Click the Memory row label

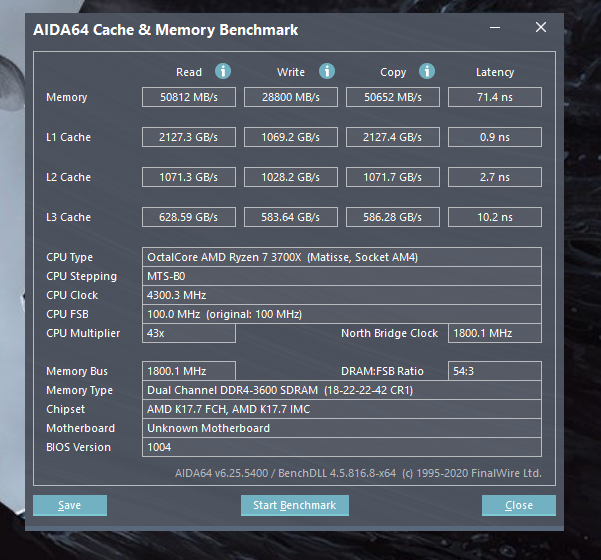(67, 97)
